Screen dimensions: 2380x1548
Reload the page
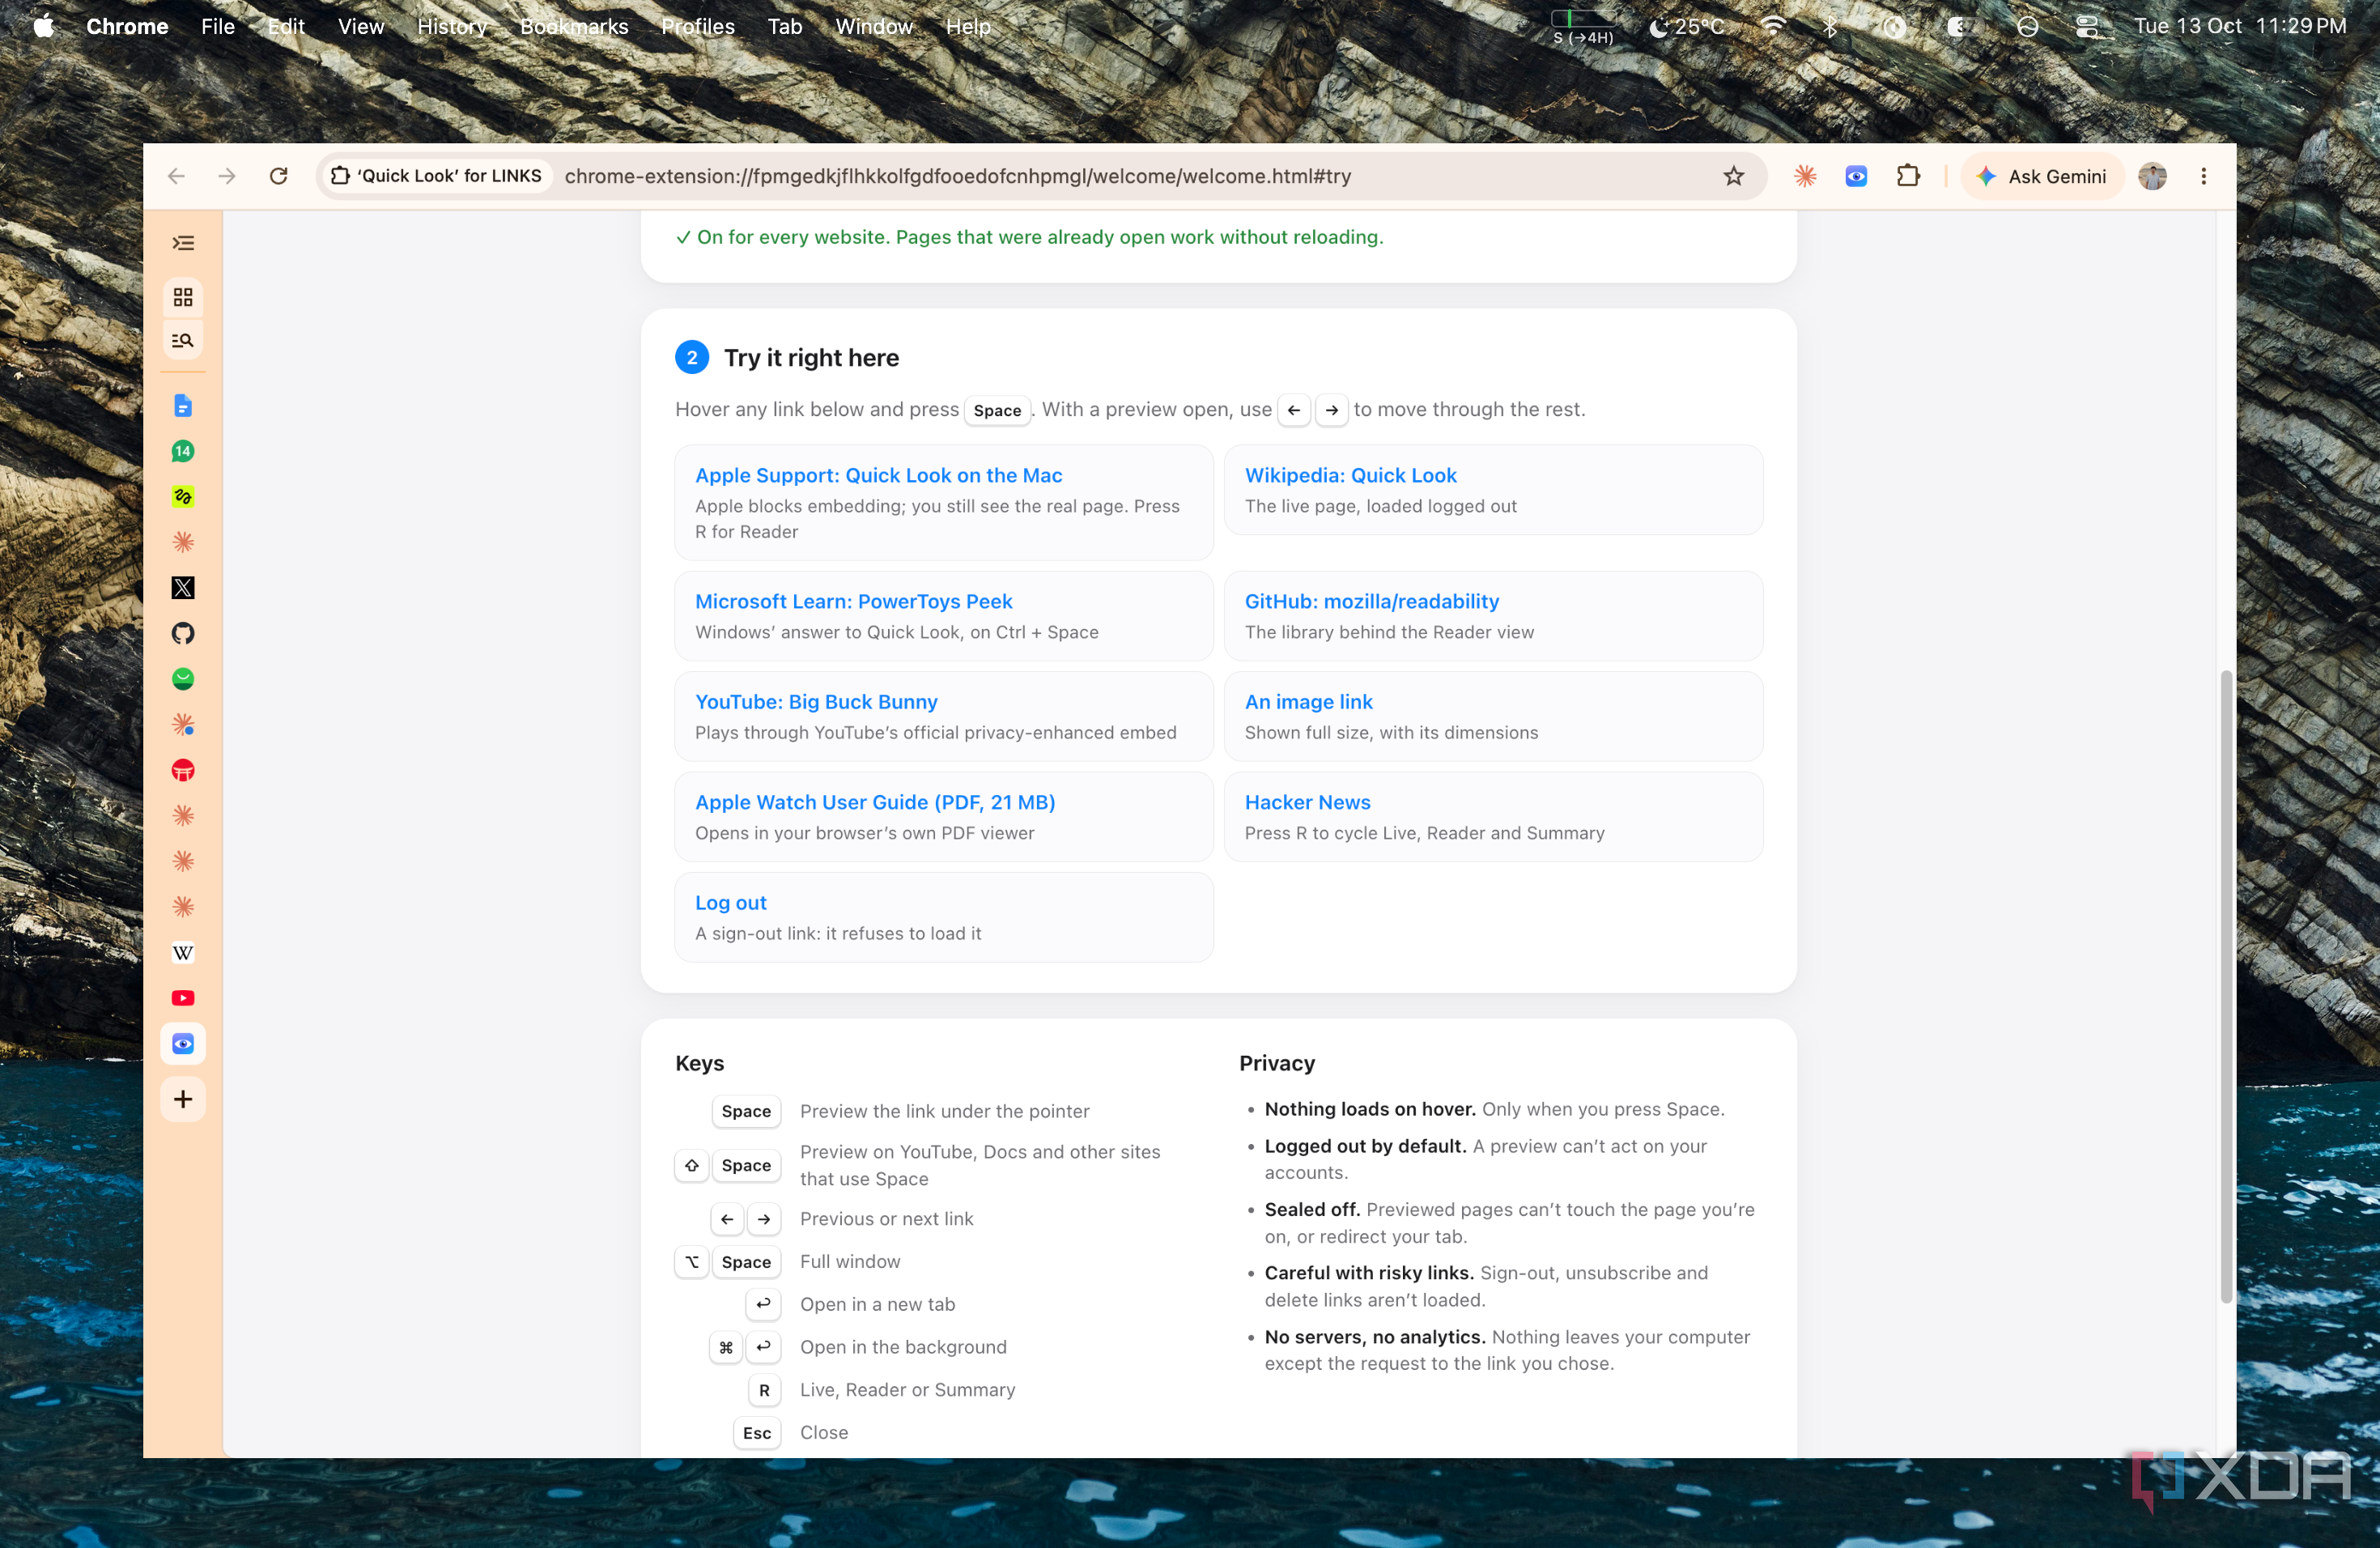click(279, 176)
